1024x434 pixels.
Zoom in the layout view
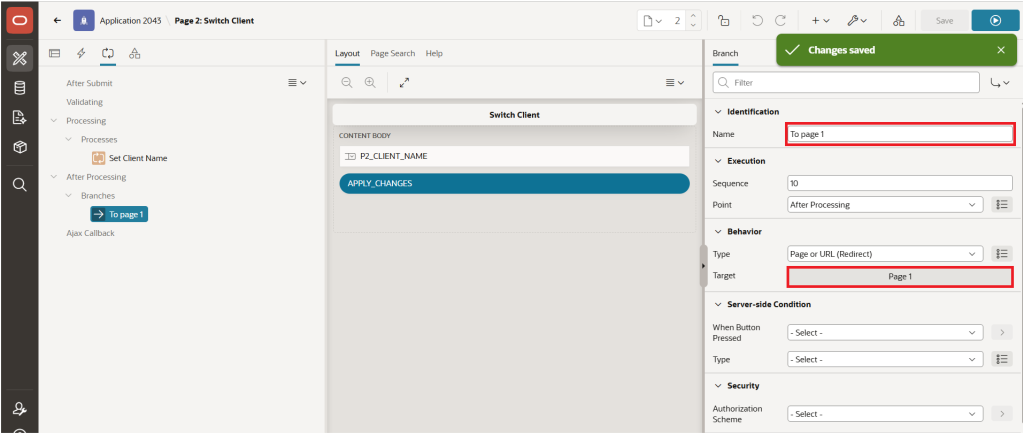pos(370,83)
